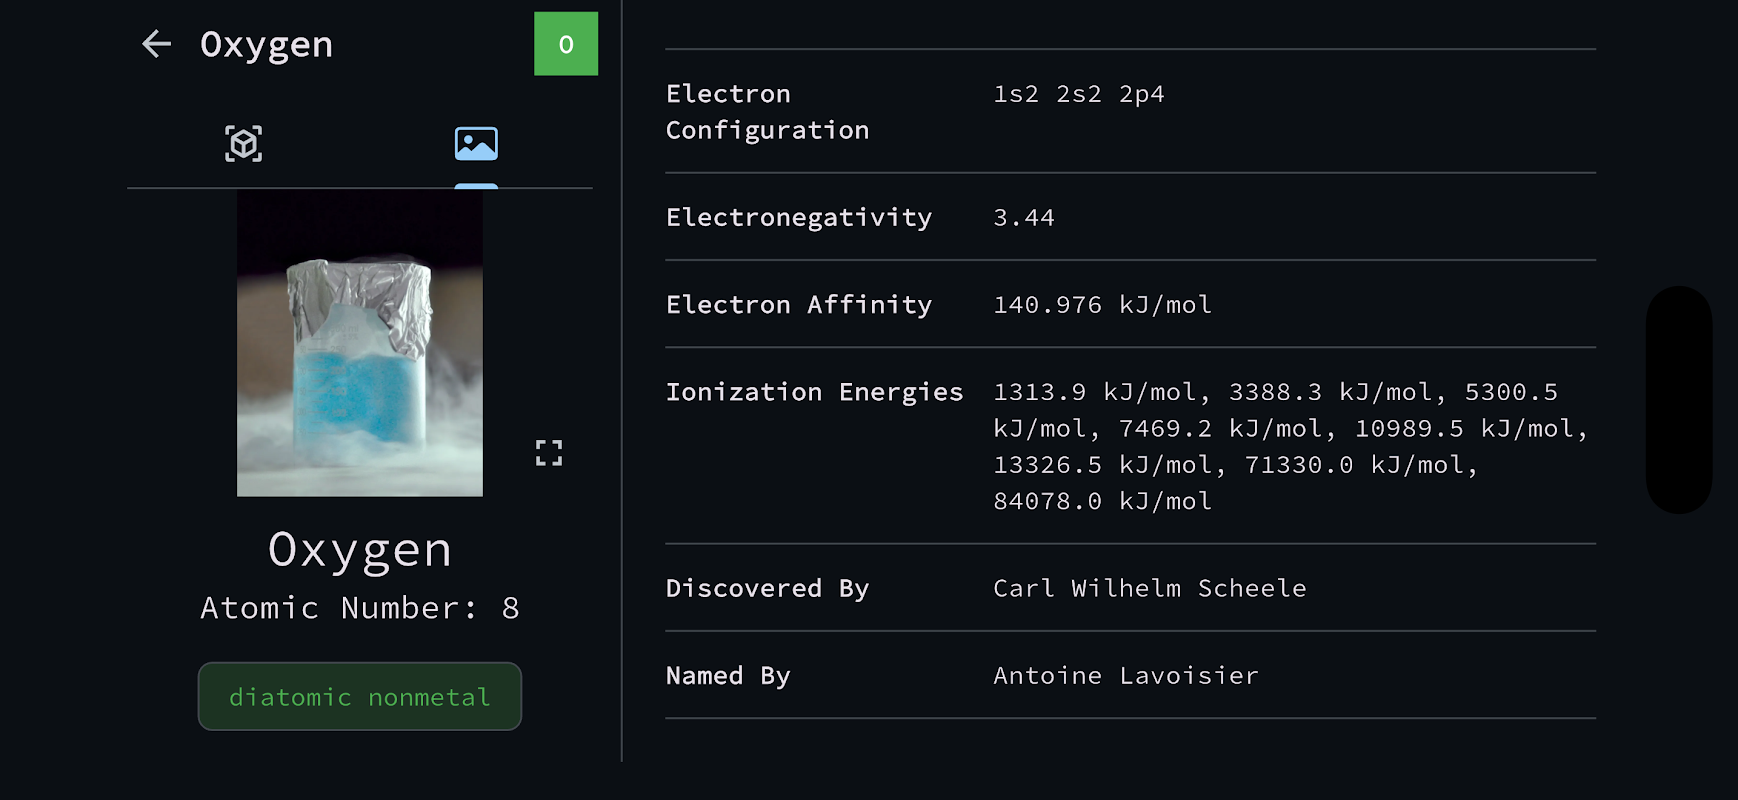Screen dimensions: 1738x800
Task: Tap the 1s2 2s2 2p4 value
Action: (x=1079, y=94)
